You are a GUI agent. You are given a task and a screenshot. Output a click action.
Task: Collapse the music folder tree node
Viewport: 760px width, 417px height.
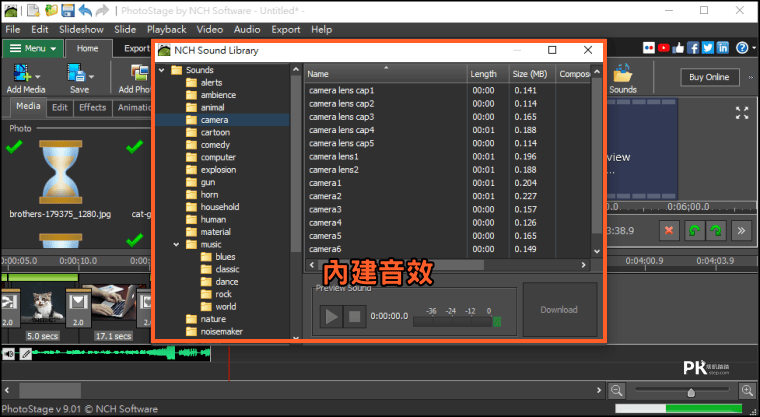176,244
